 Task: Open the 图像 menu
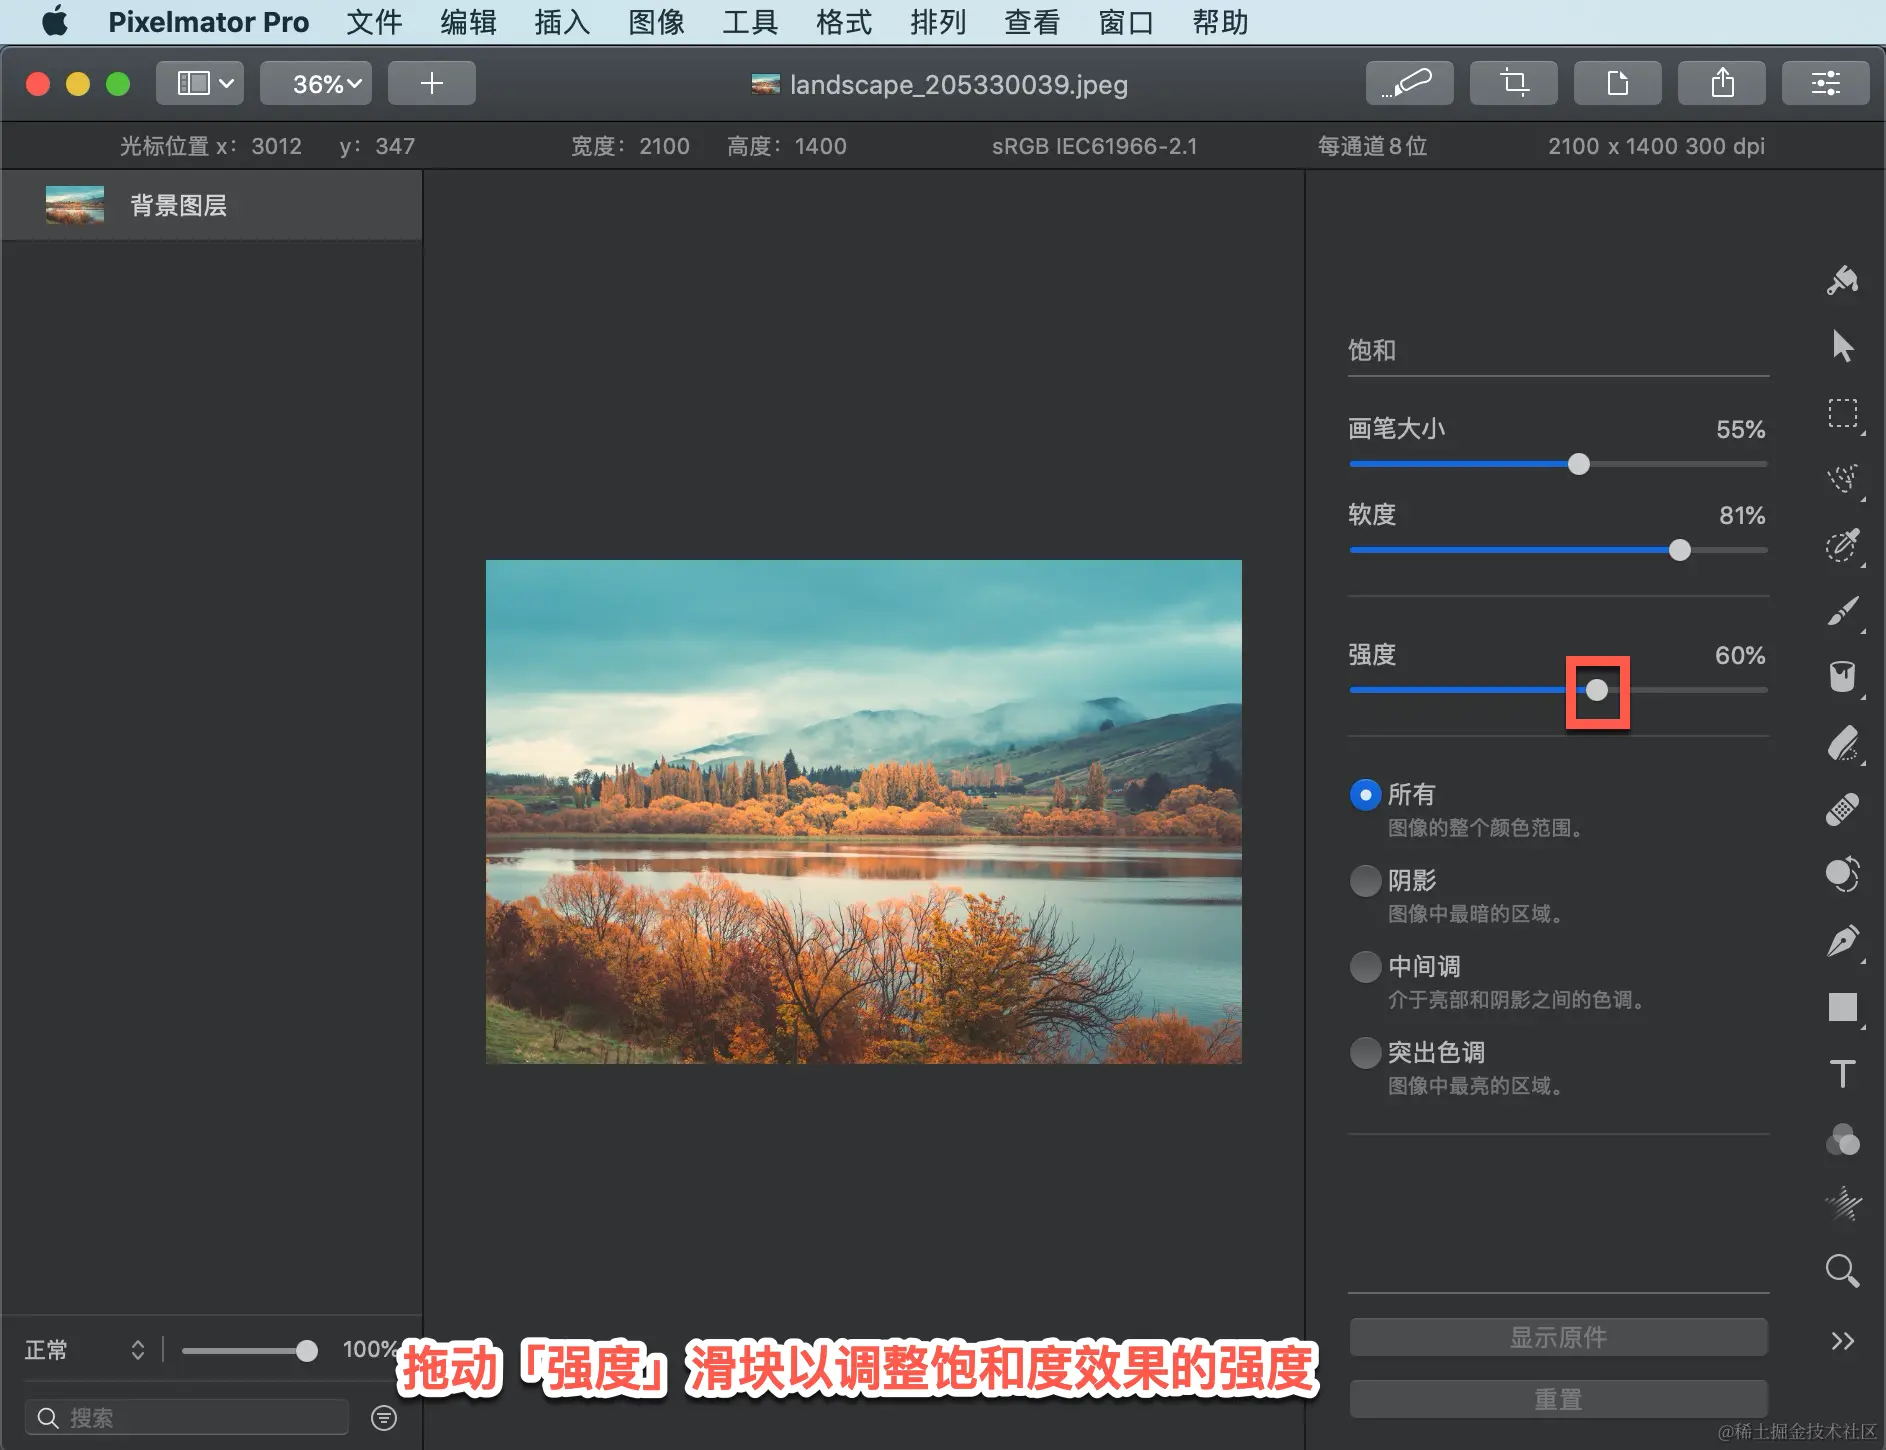(x=656, y=22)
